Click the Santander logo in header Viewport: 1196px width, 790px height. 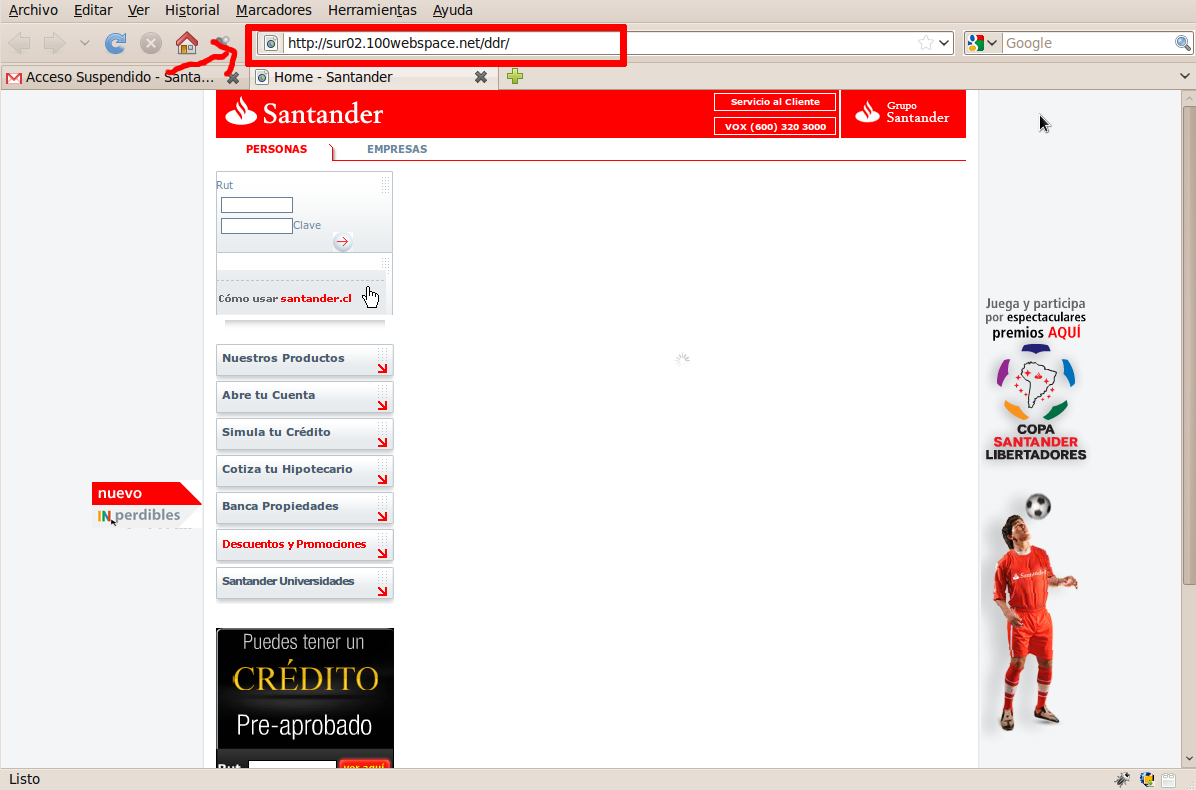point(304,113)
